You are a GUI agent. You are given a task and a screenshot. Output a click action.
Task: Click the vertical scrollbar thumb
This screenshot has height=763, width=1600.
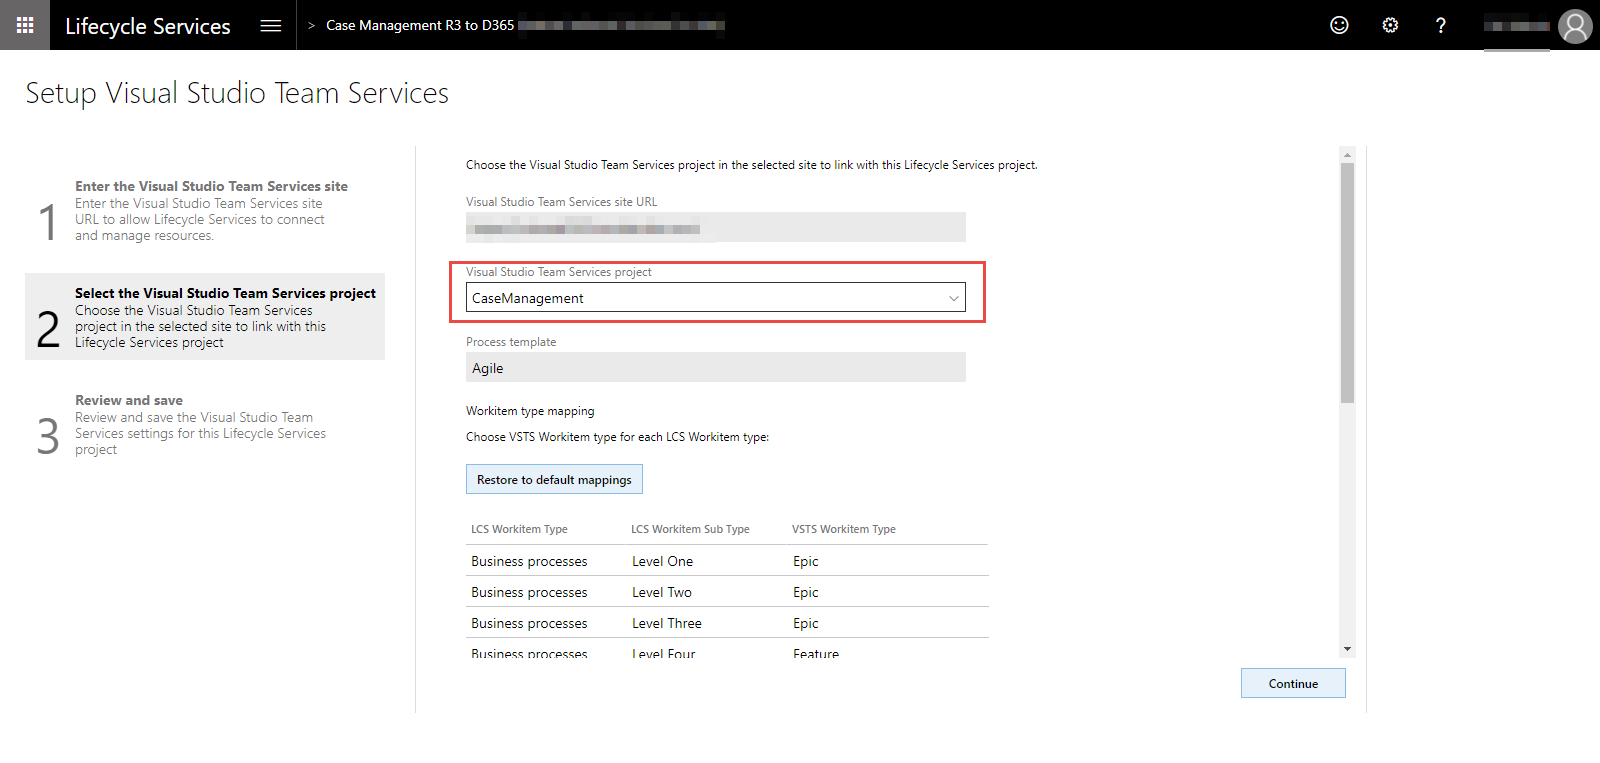click(x=1347, y=283)
